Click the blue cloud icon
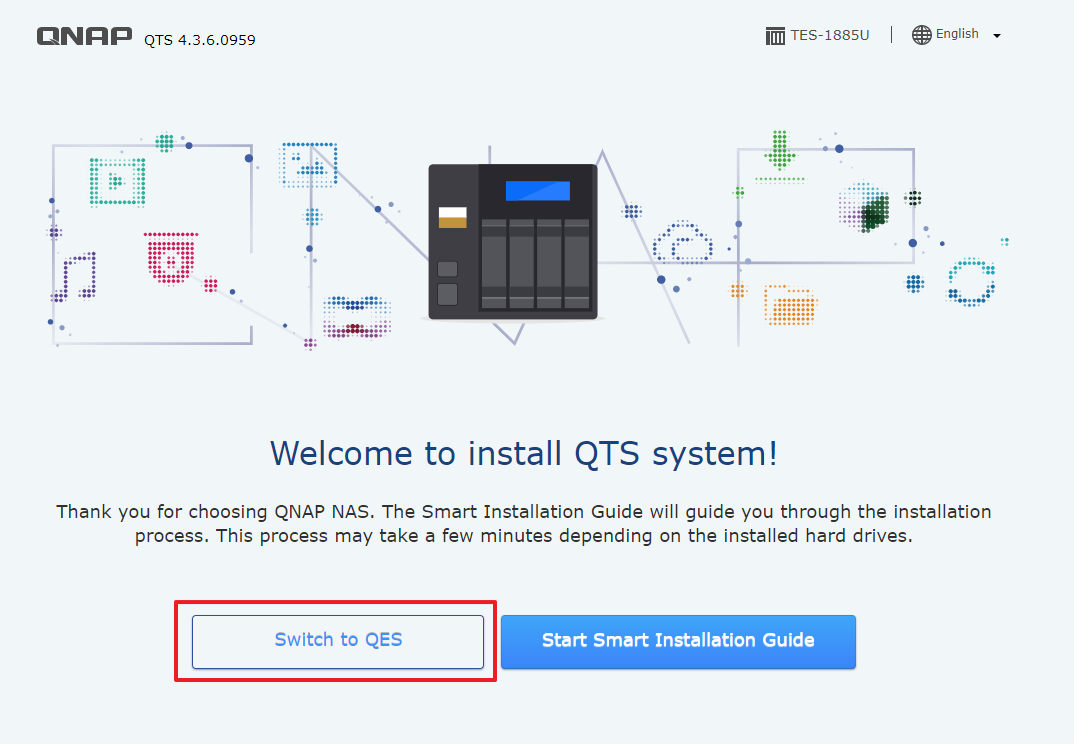The width and height of the screenshot is (1074, 744). (682, 244)
